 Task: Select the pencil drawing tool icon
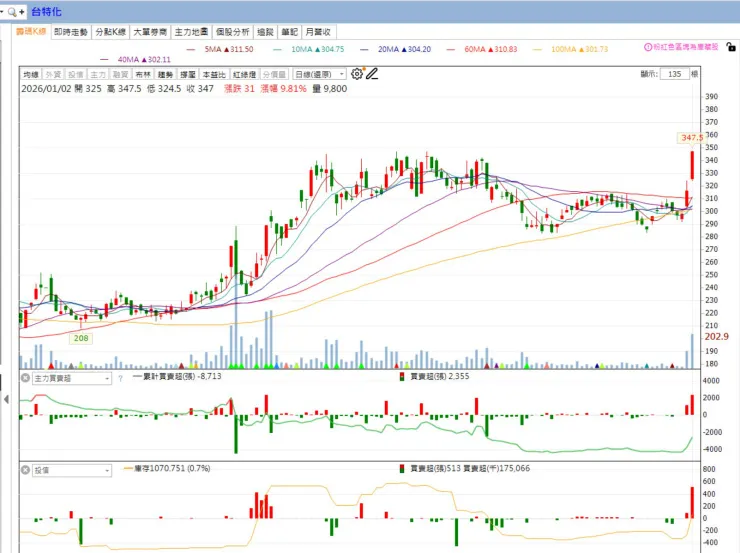[x=372, y=74]
